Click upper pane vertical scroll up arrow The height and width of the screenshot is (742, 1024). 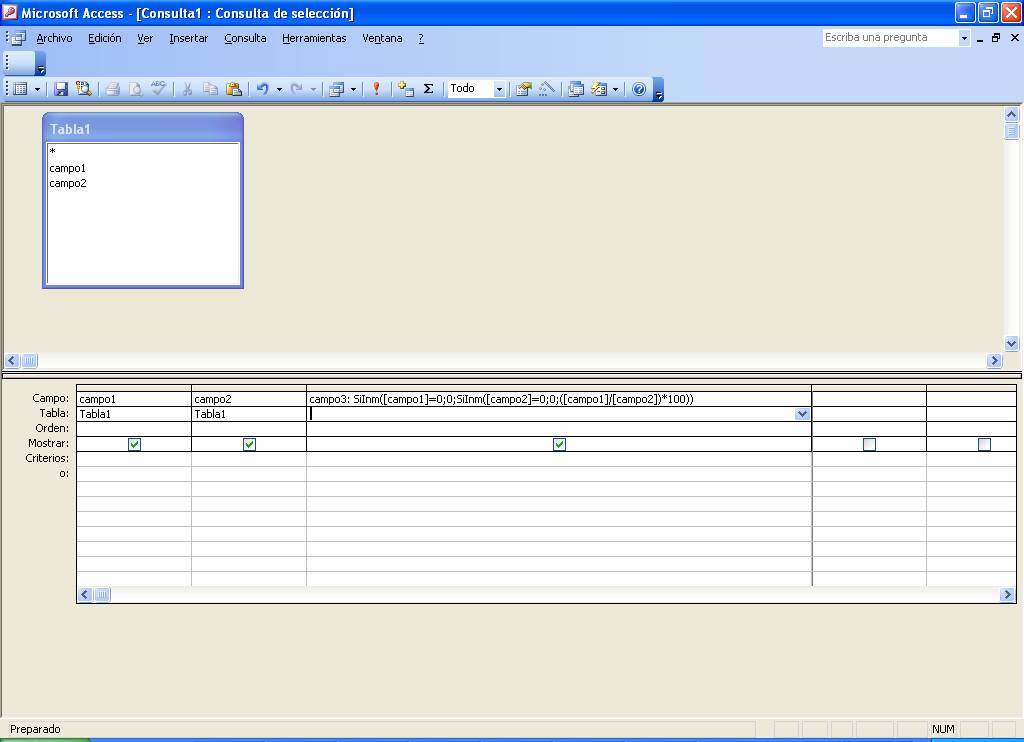[x=1012, y=114]
